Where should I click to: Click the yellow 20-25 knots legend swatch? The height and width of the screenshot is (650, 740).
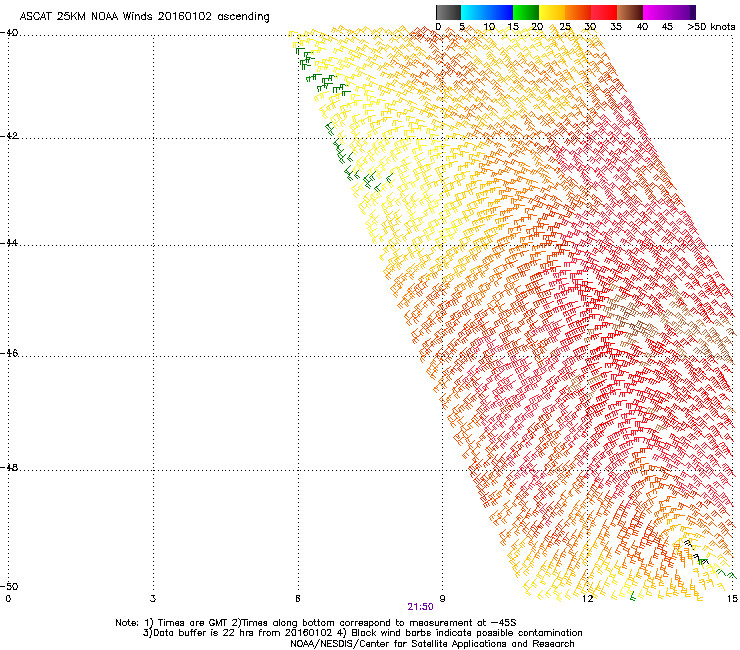coord(552,12)
